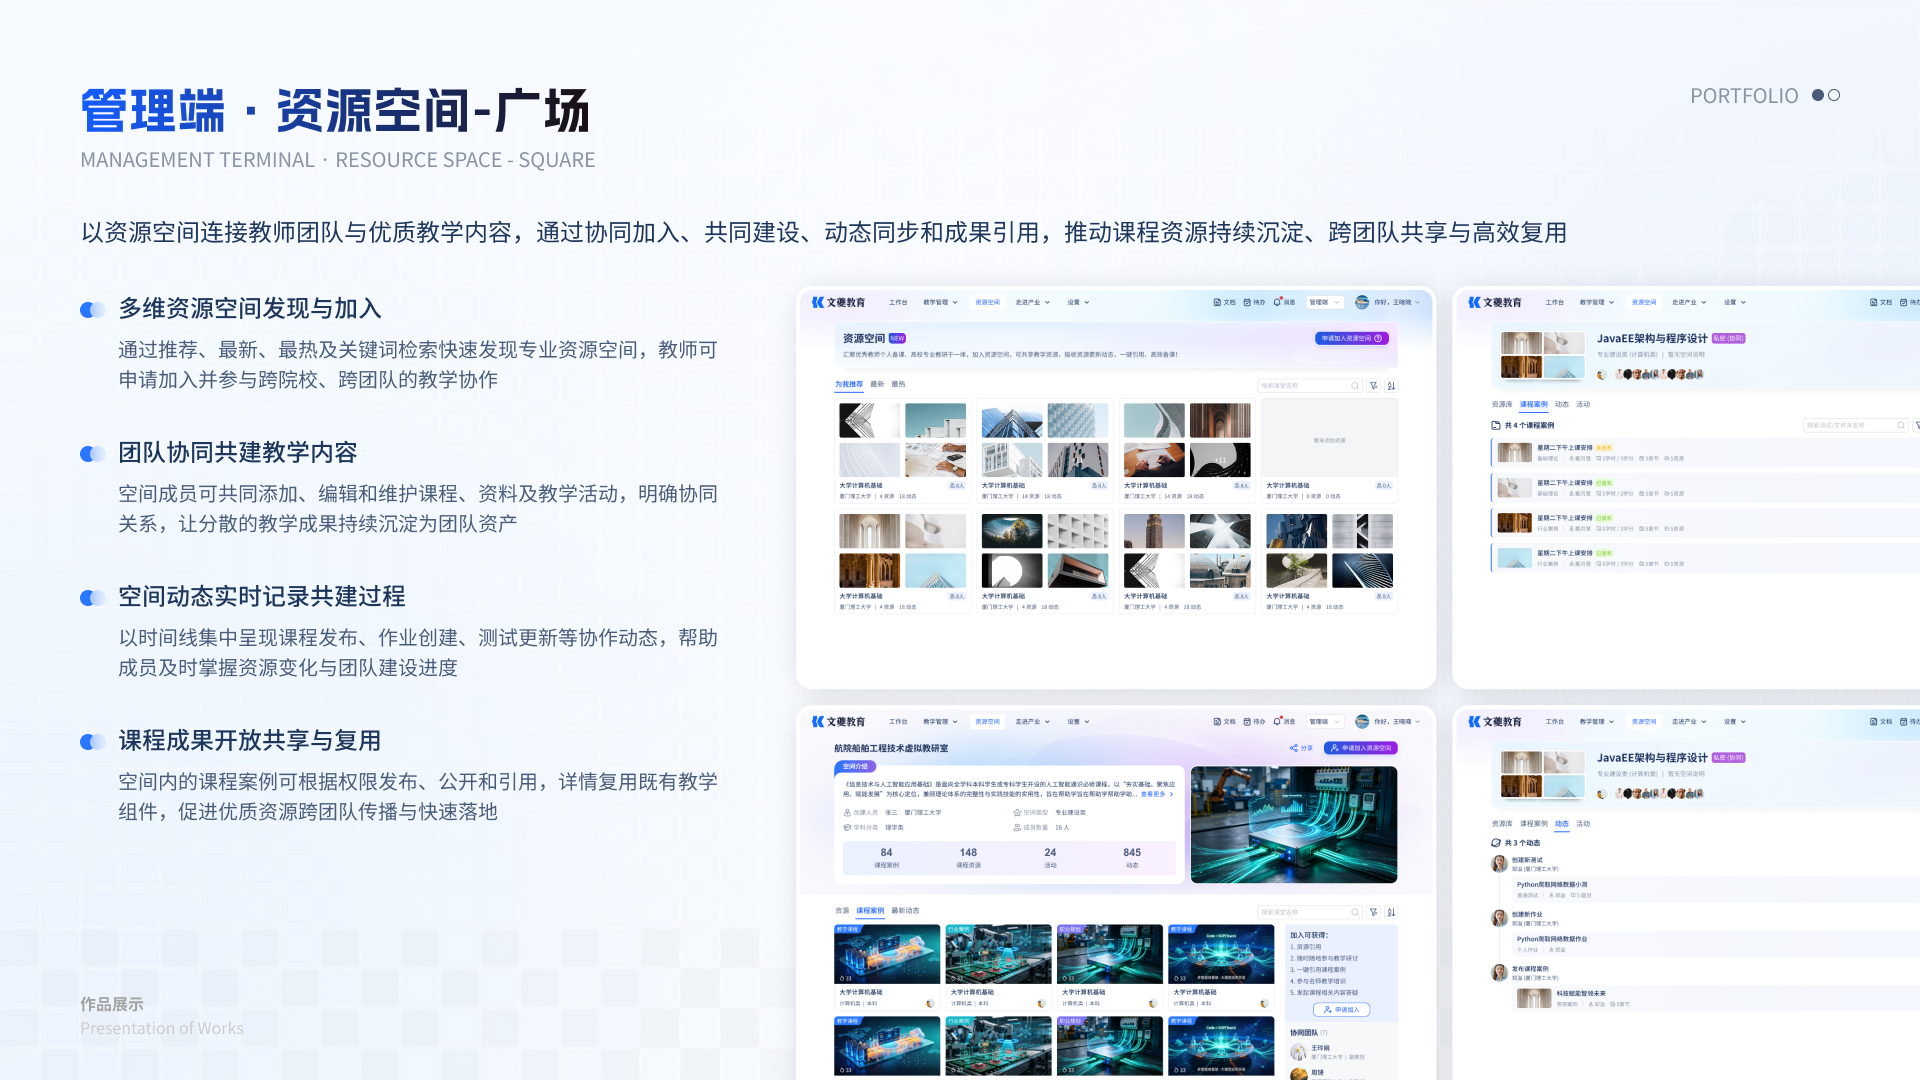Viewport: 1920px width, 1080px height.
Task: Click the search field in the 航院船舶 window
Action: click(1310, 912)
